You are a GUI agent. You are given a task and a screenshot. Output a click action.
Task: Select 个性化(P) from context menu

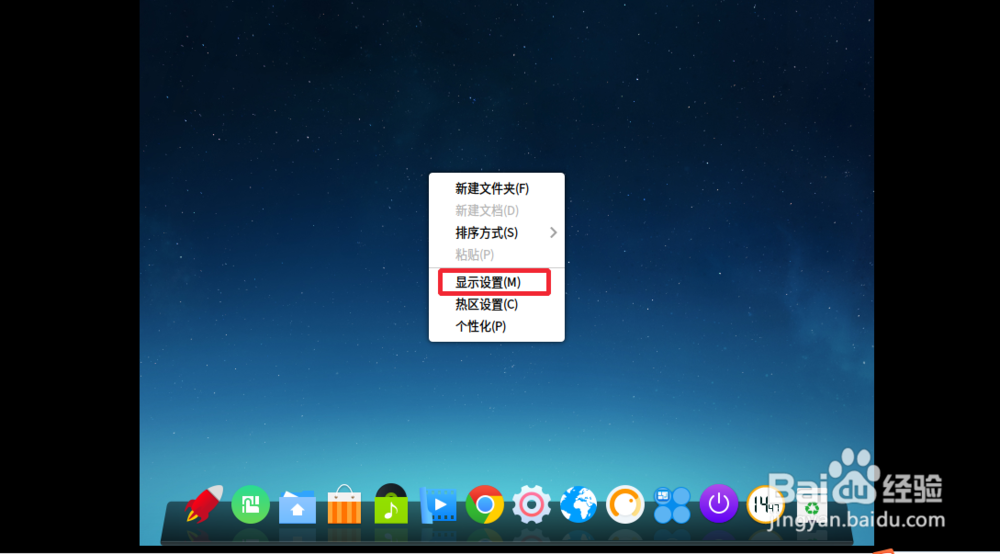tap(496, 326)
